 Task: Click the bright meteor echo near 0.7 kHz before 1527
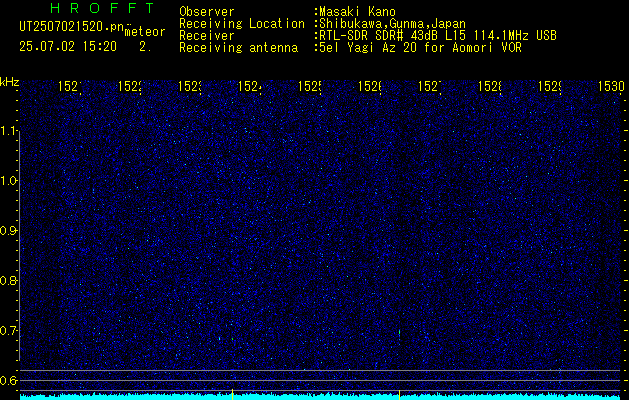400,332
